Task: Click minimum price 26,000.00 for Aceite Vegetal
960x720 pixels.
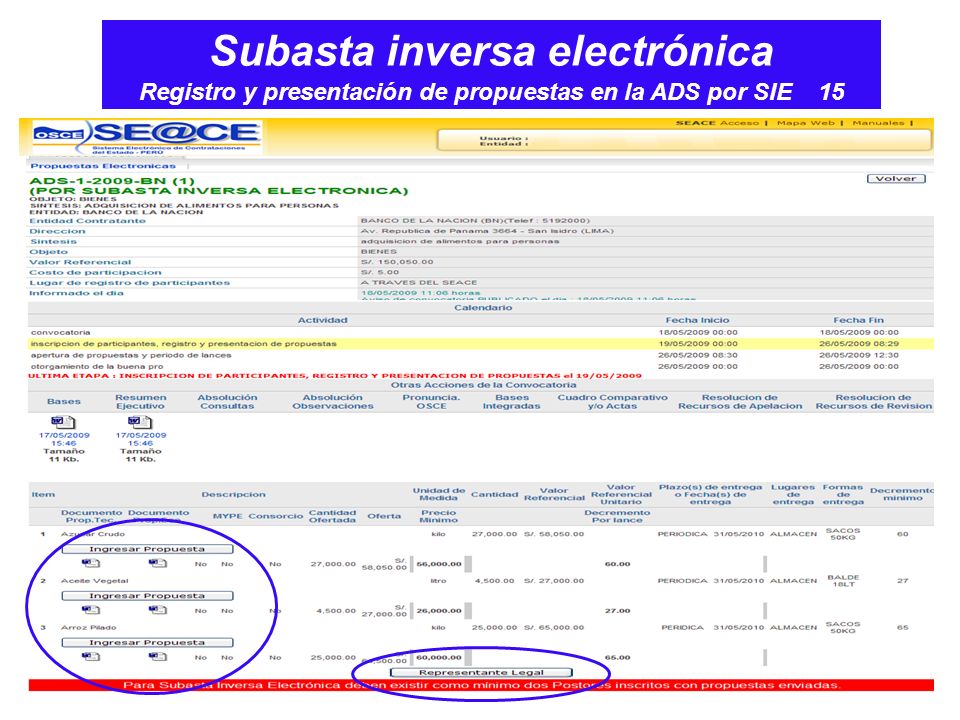Action: [x=438, y=611]
